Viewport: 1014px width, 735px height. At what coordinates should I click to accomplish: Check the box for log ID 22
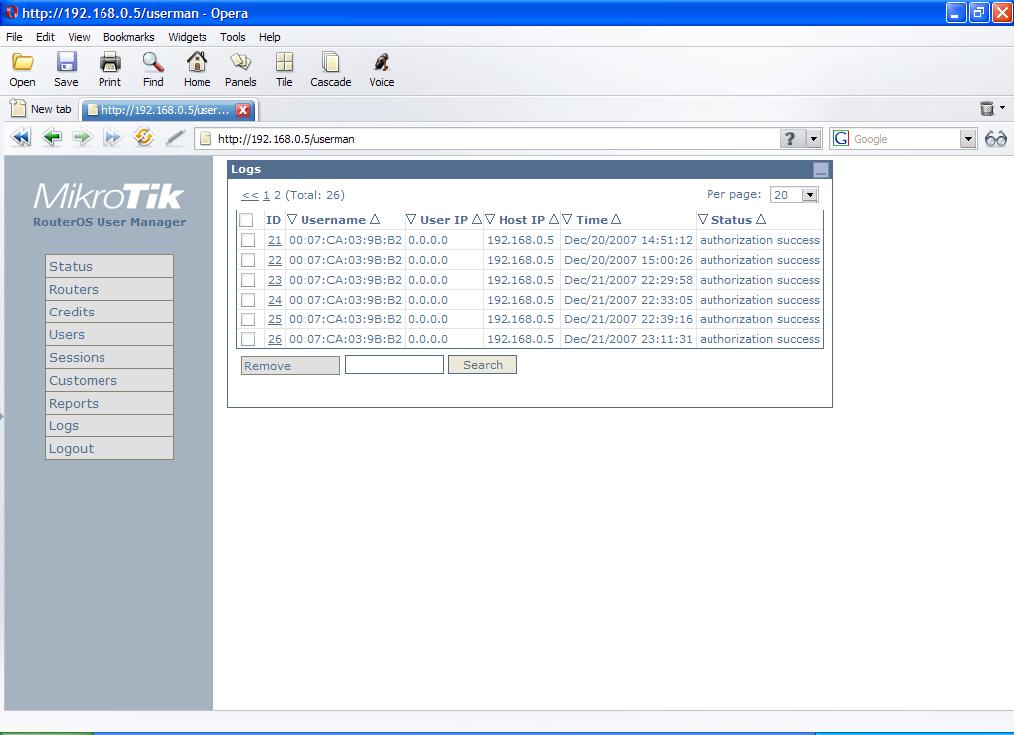pyautogui.click(x=248, y=260)
